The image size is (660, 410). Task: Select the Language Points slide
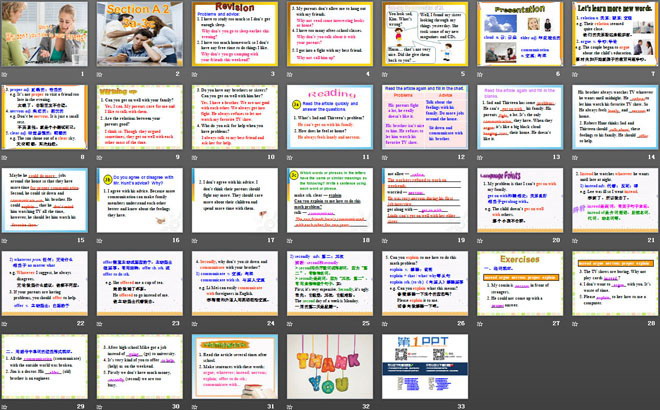[520, 200]
